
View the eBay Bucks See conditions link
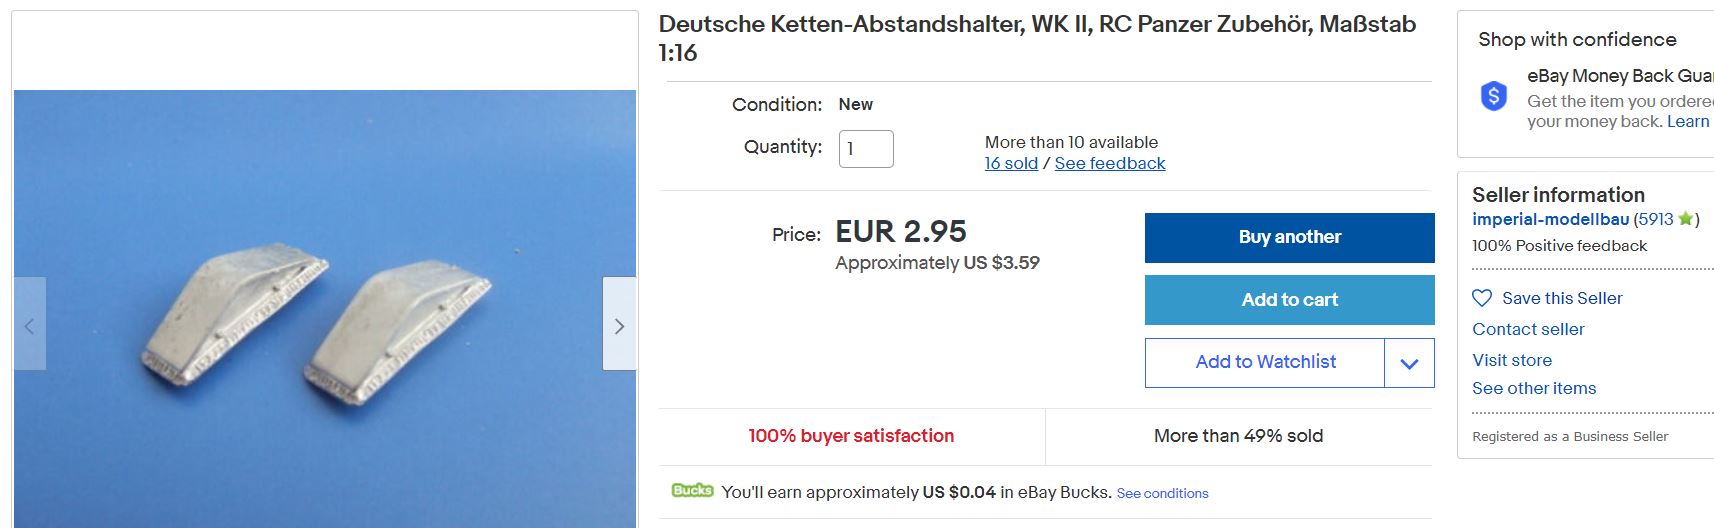pos(1162,493)
